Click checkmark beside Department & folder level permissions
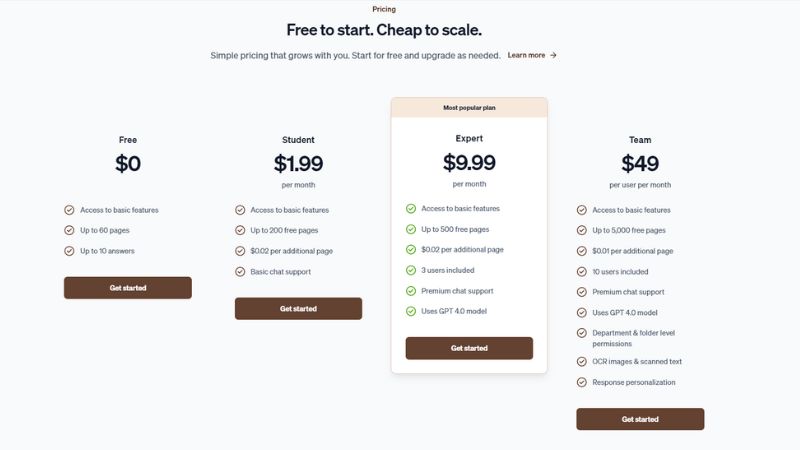800x450 pixels. tap(582, 333)
